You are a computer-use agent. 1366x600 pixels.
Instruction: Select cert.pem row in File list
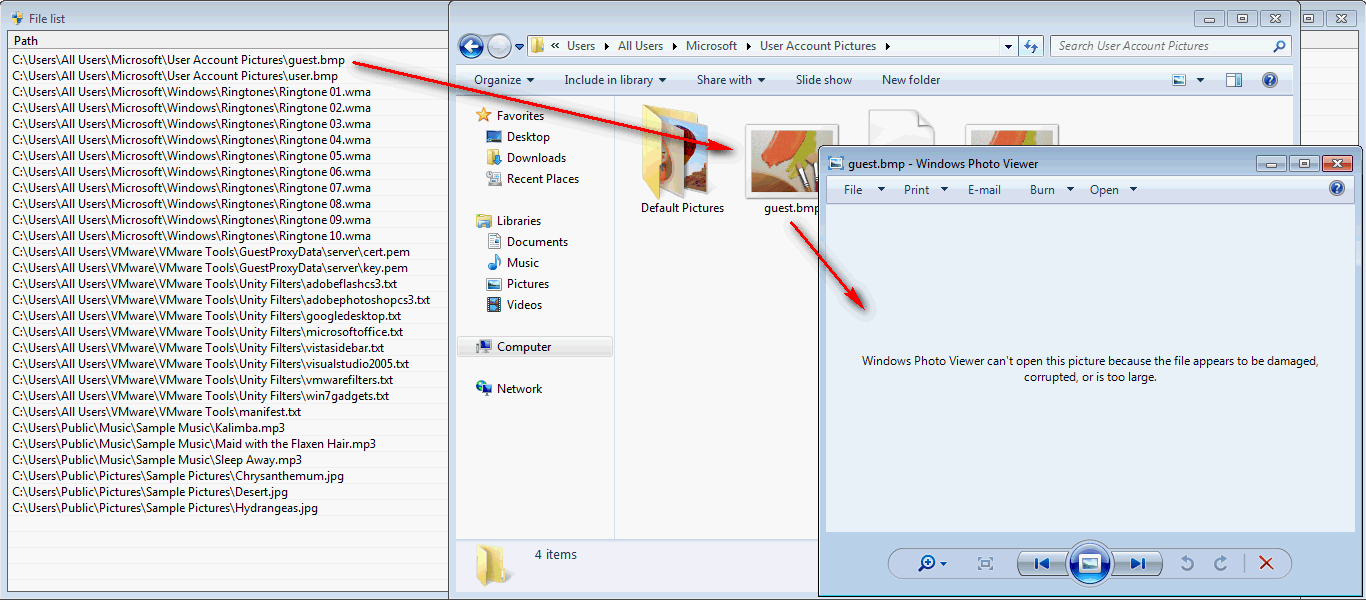[211, 252]
